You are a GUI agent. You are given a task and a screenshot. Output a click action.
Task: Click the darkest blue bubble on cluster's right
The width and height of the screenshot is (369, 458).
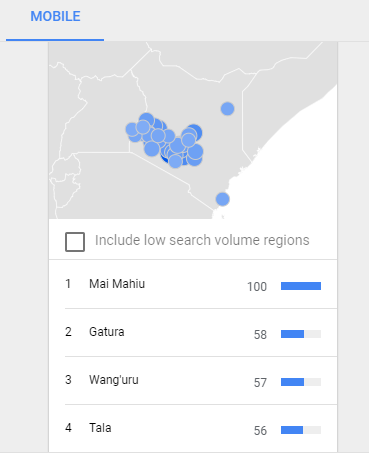click(196, 131)
